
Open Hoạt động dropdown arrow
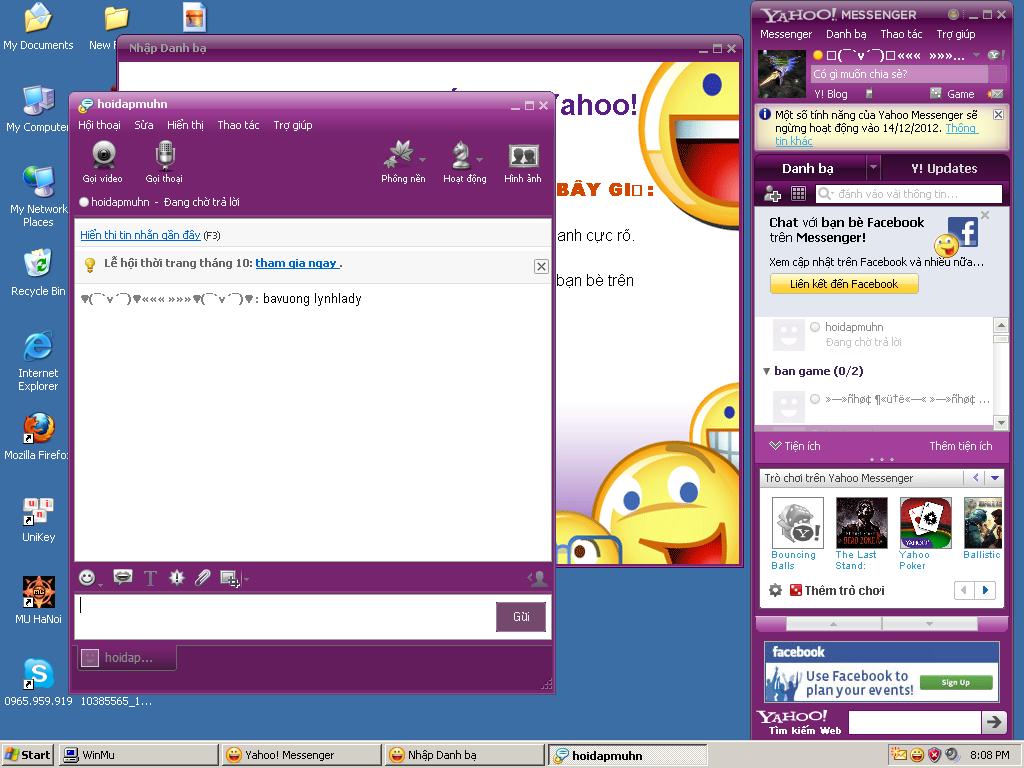tap(480, 159)
